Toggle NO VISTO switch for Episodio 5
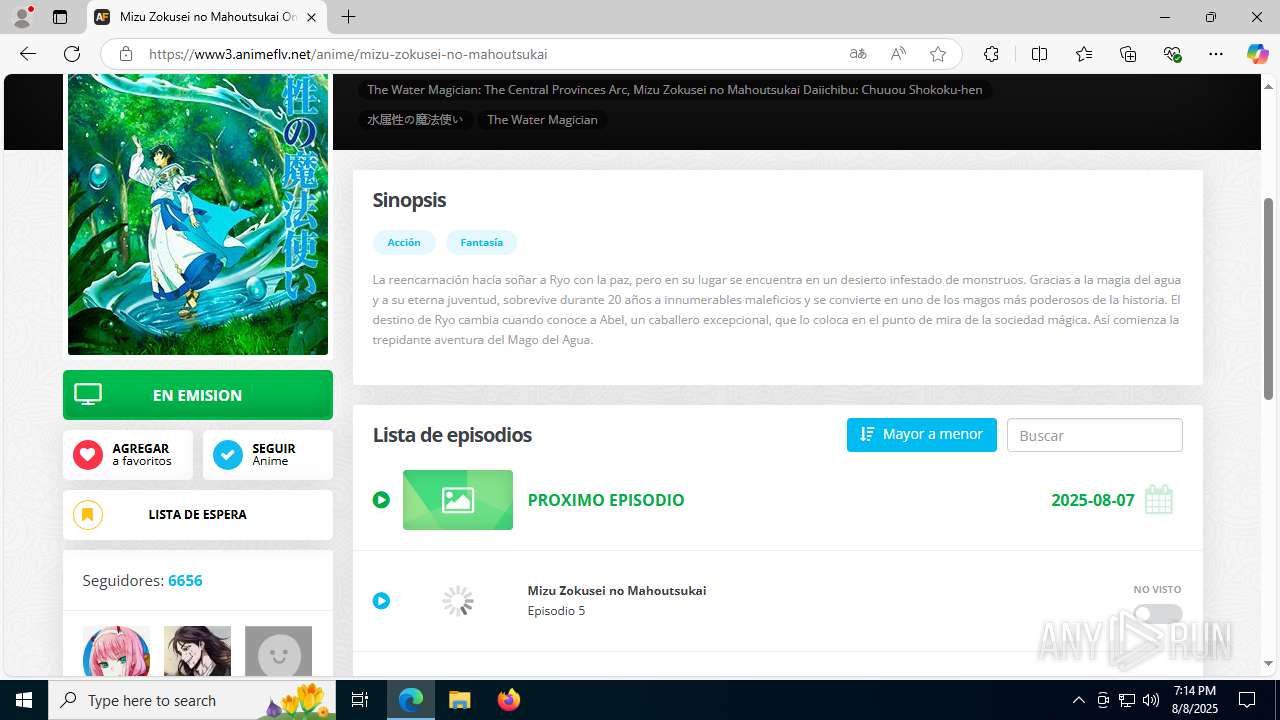The width and height of the screenshot is (1280, 720). click(1158, 614)
